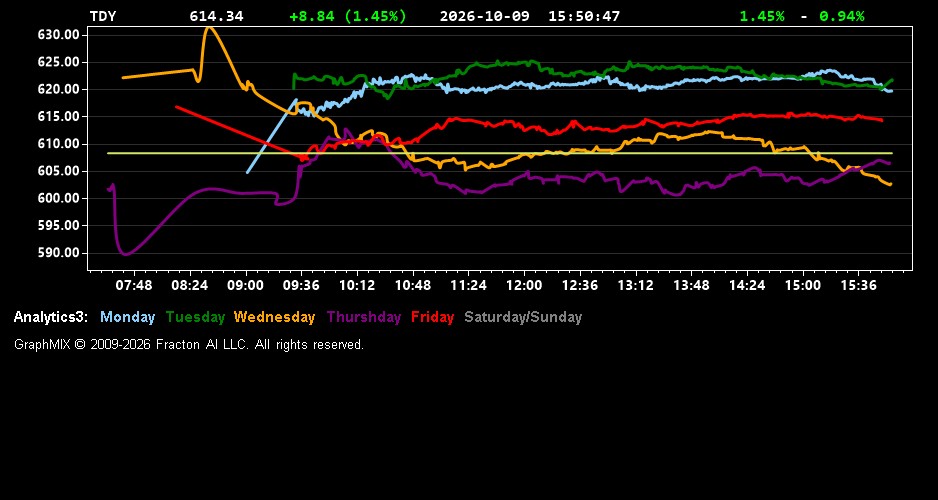
Task: Click the 620.00 y-axis label
Action: click(59, 89)
